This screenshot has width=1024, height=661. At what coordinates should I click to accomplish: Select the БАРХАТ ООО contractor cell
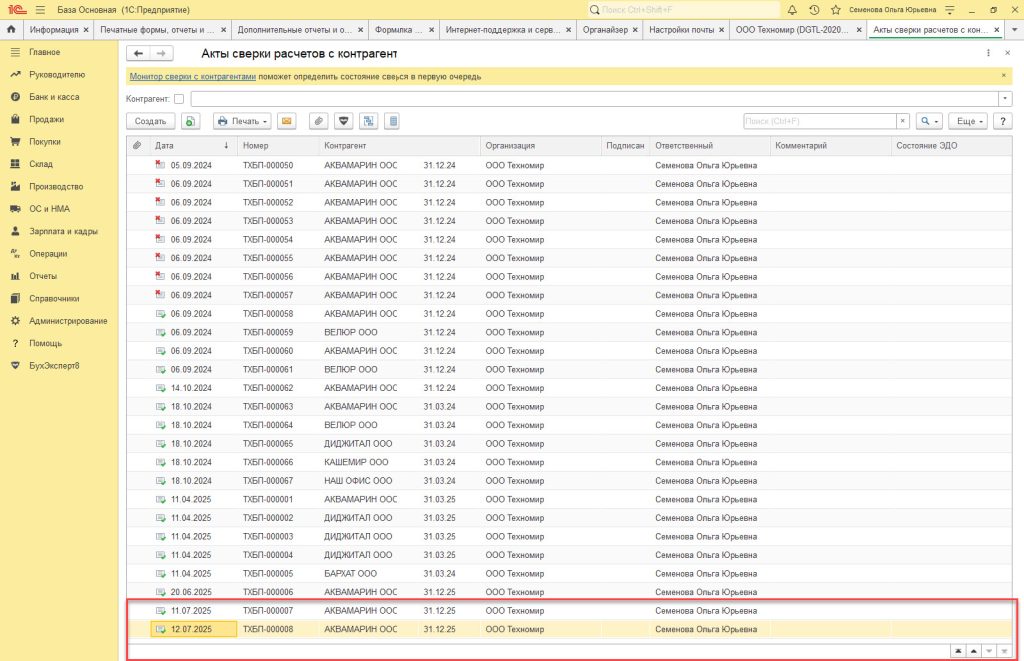click(x=350, y=573)
